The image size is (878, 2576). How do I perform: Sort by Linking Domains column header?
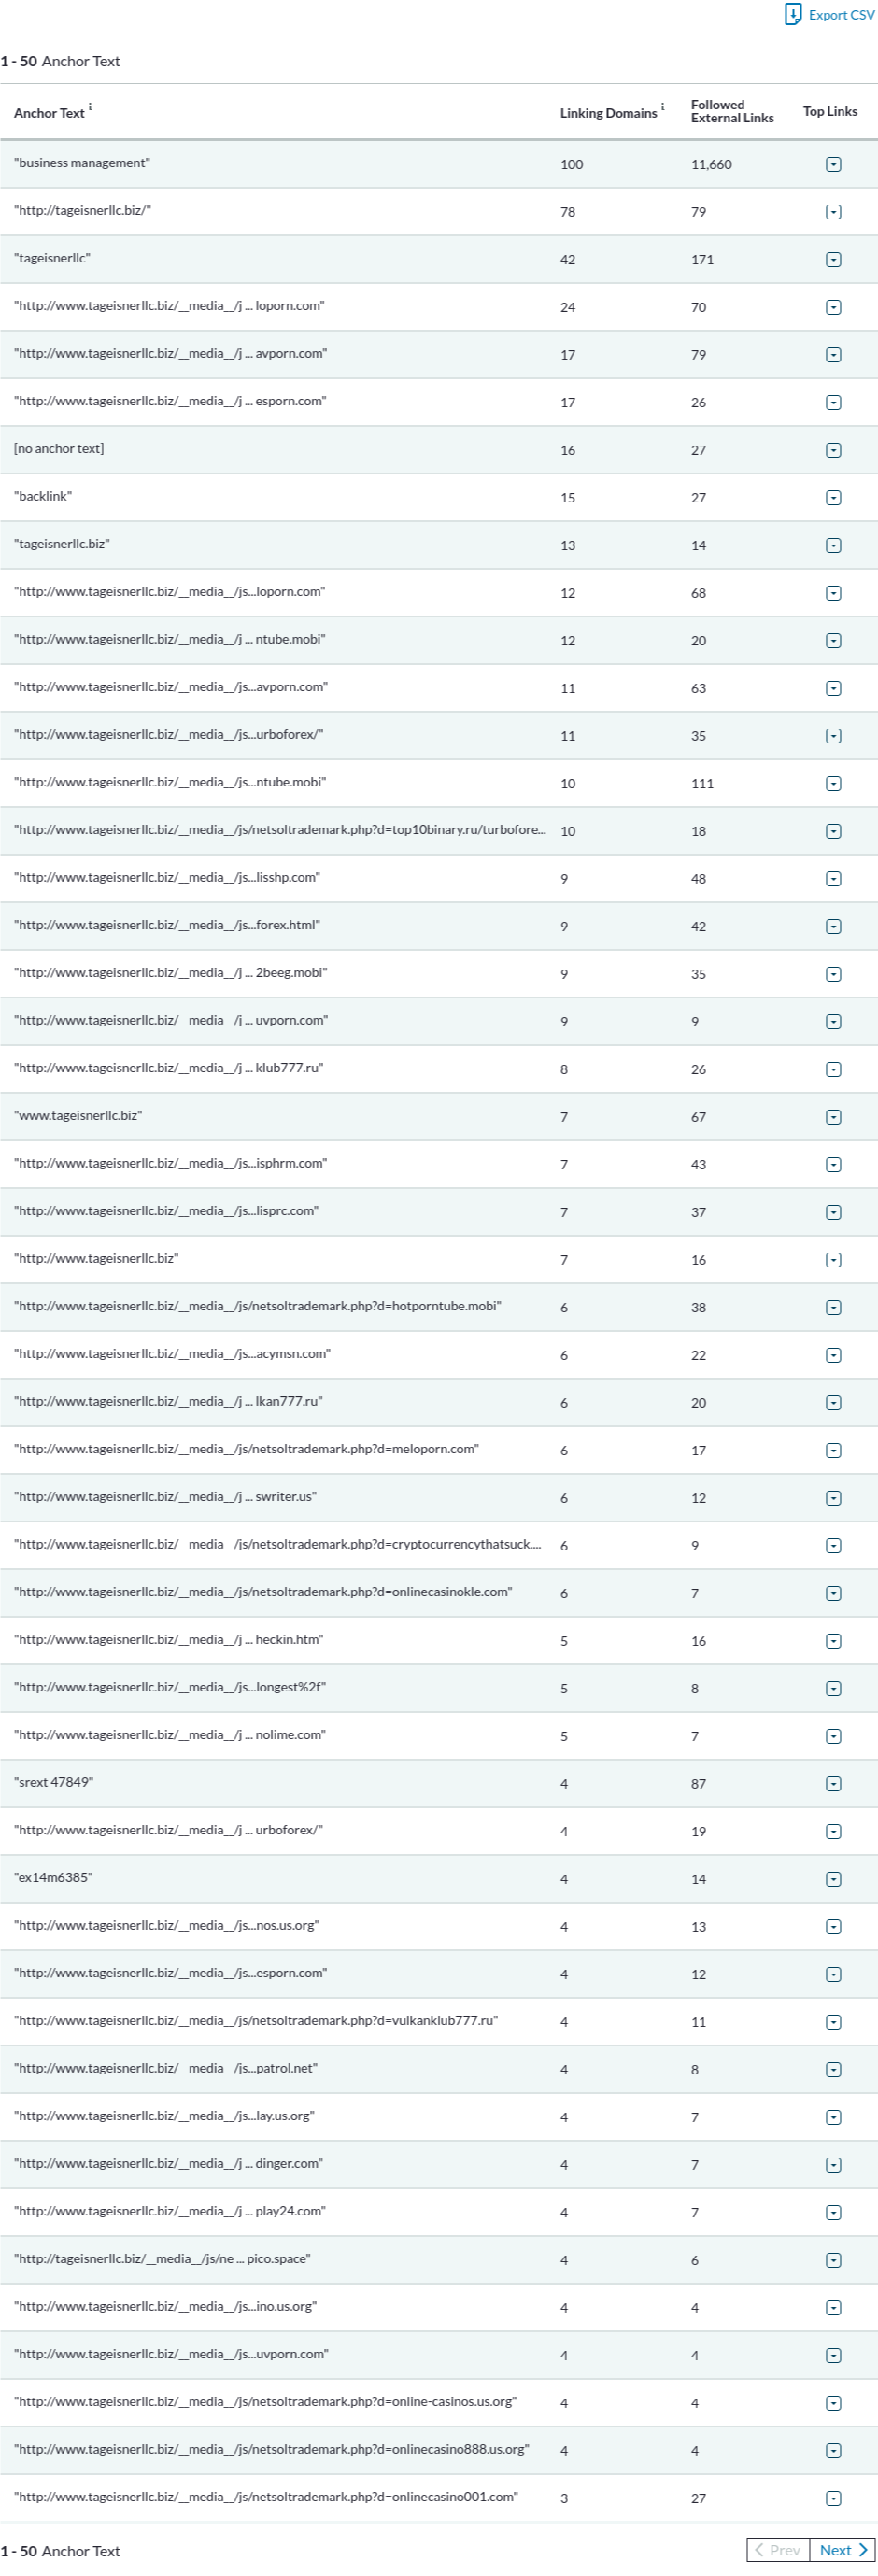(608, 113)
